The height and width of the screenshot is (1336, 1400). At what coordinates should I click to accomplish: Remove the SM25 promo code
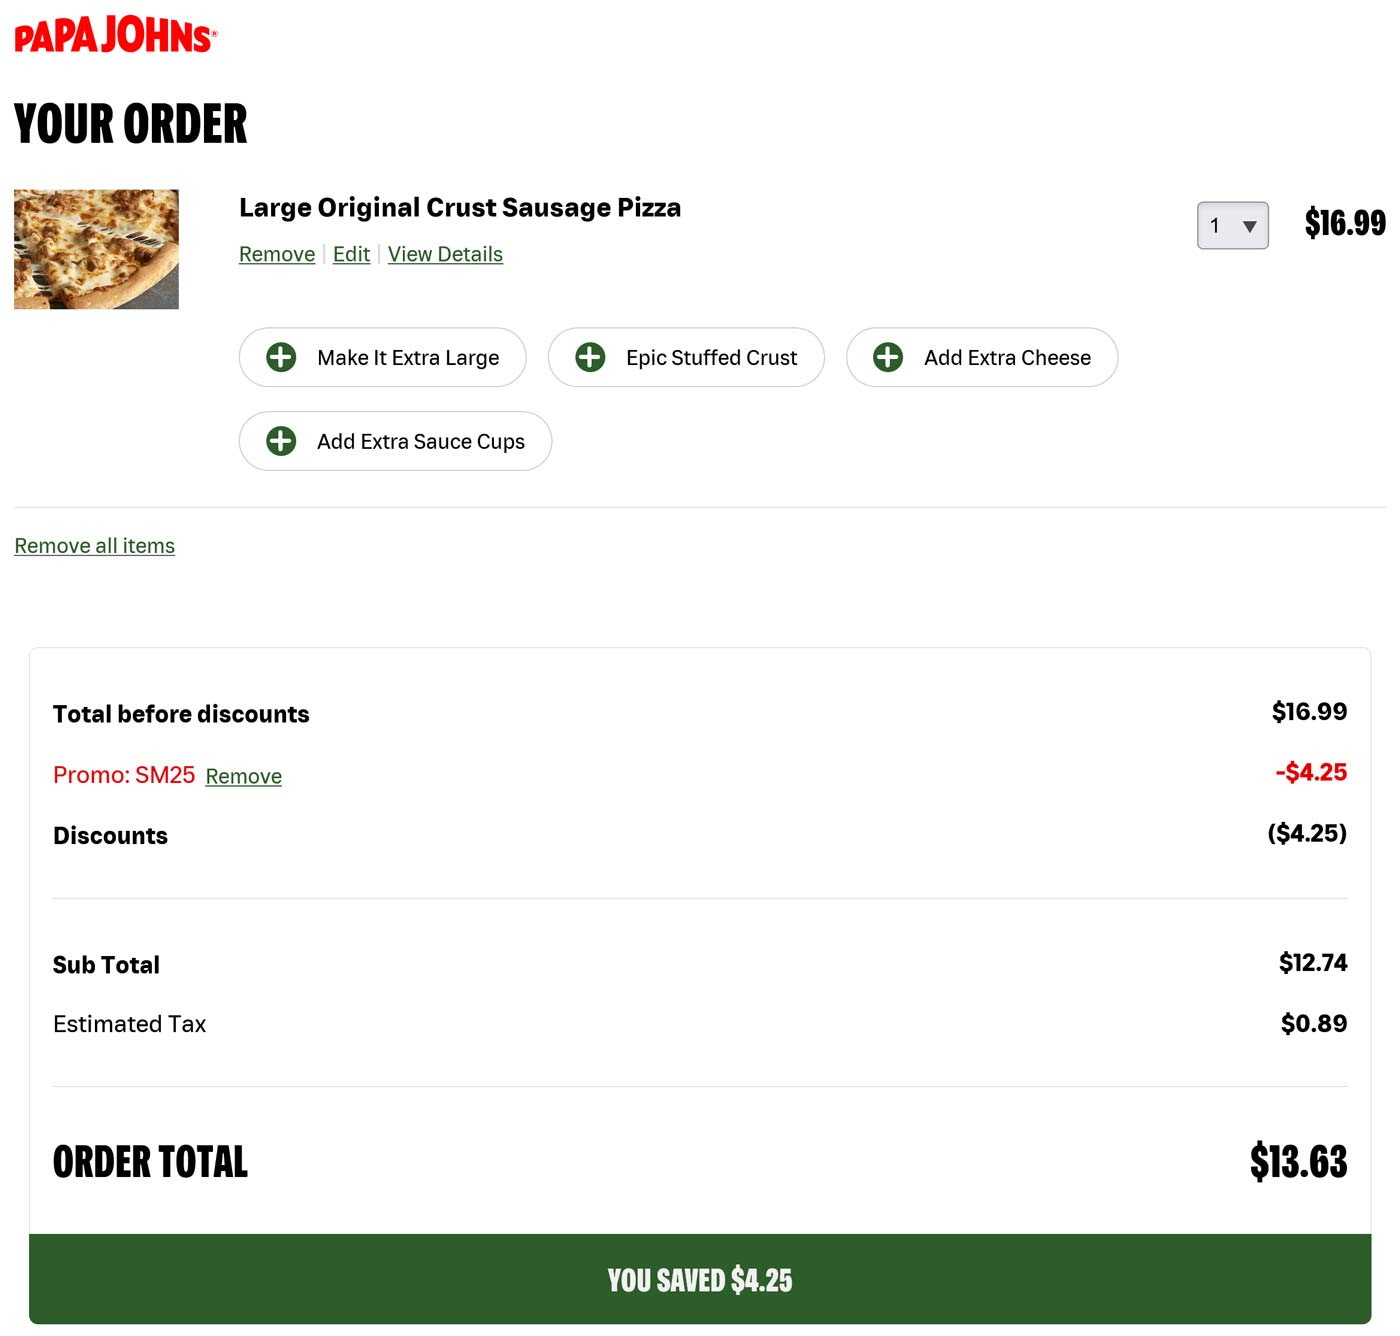243,776
